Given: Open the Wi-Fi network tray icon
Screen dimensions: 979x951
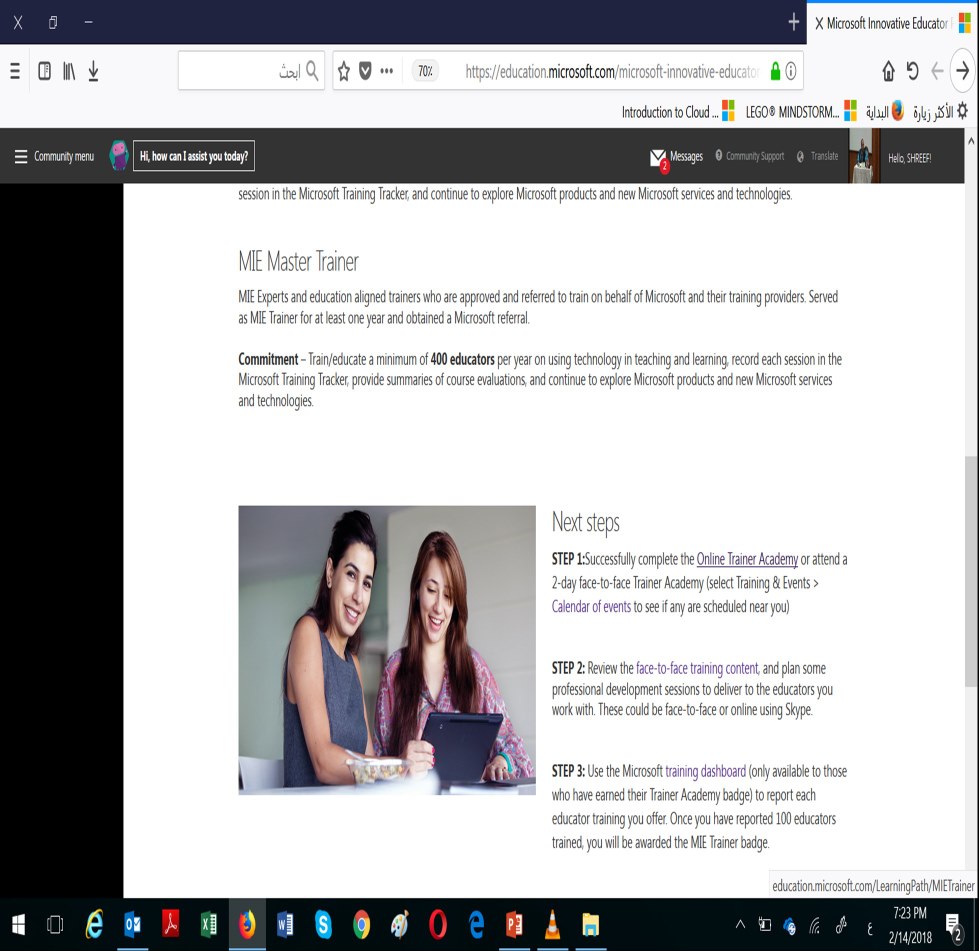Looking at the screenshot, I should click(x=815, y=927).
